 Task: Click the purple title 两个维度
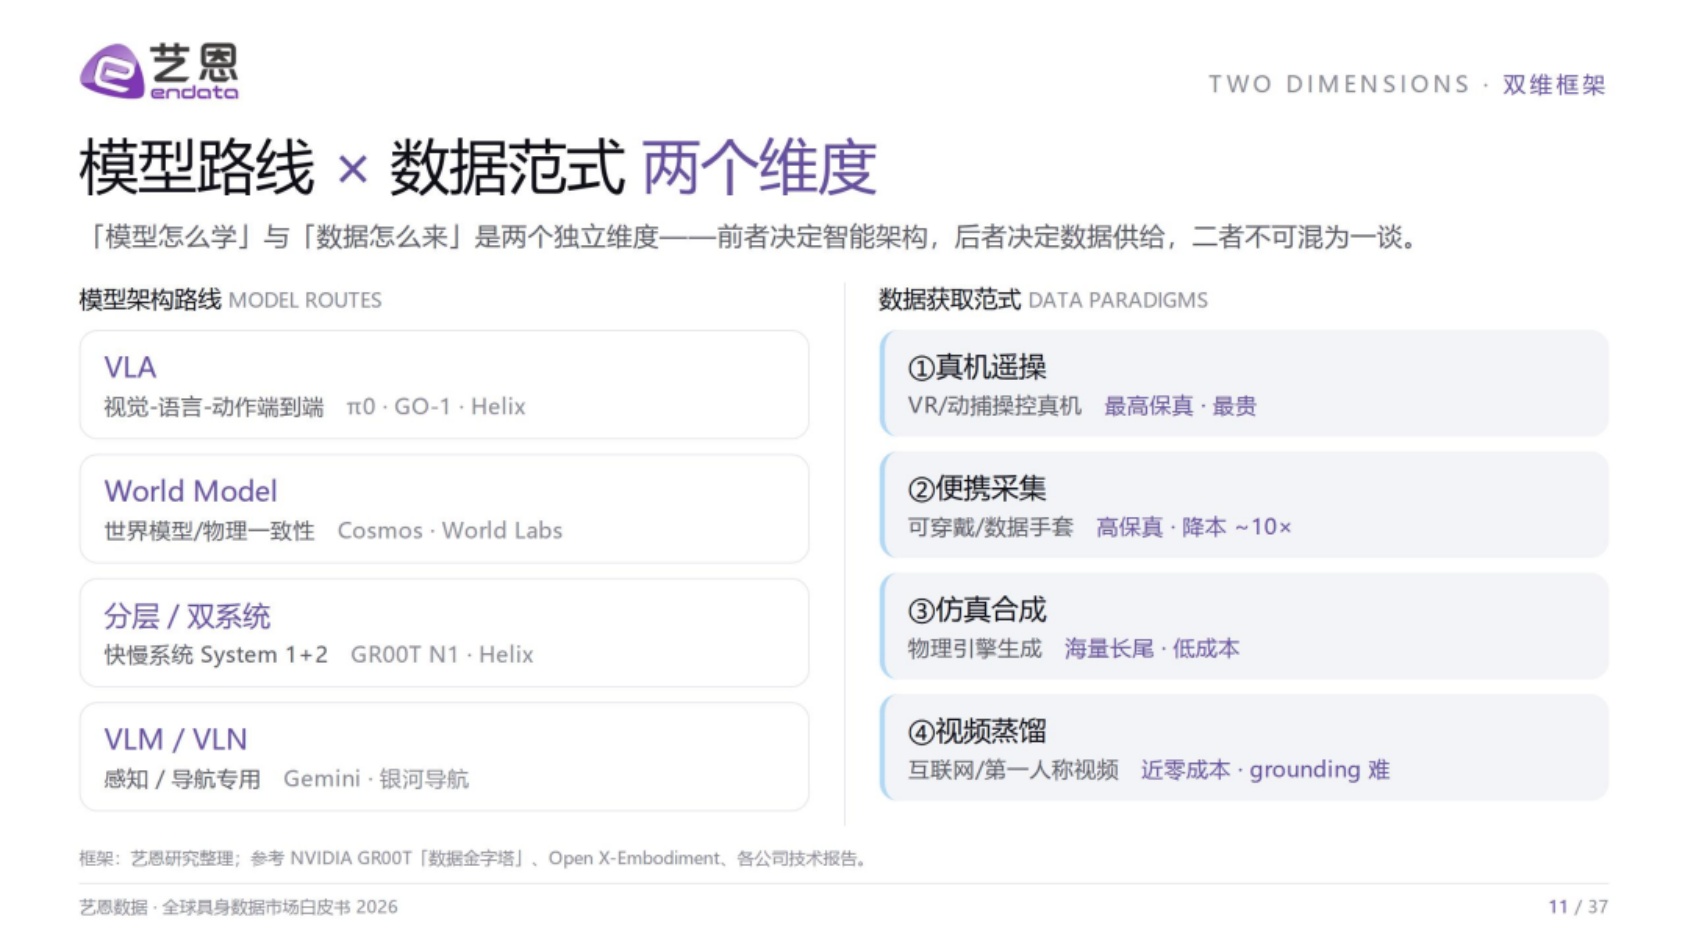point(760,167)
